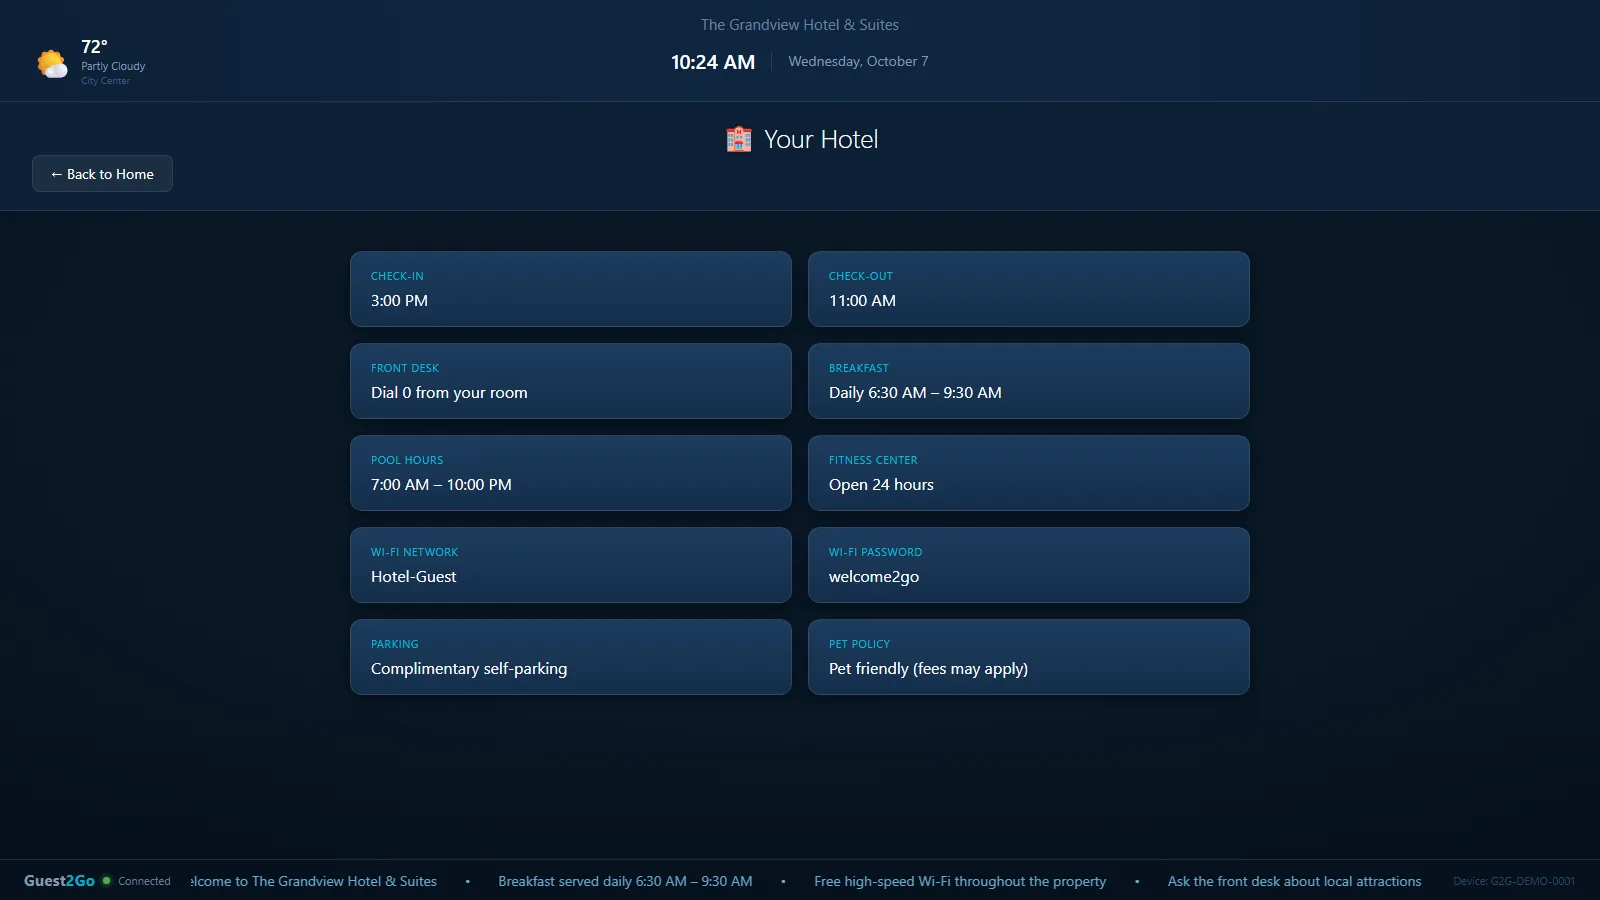
Task: Select the Pool Hours card
Action: [x=571, y=473]
